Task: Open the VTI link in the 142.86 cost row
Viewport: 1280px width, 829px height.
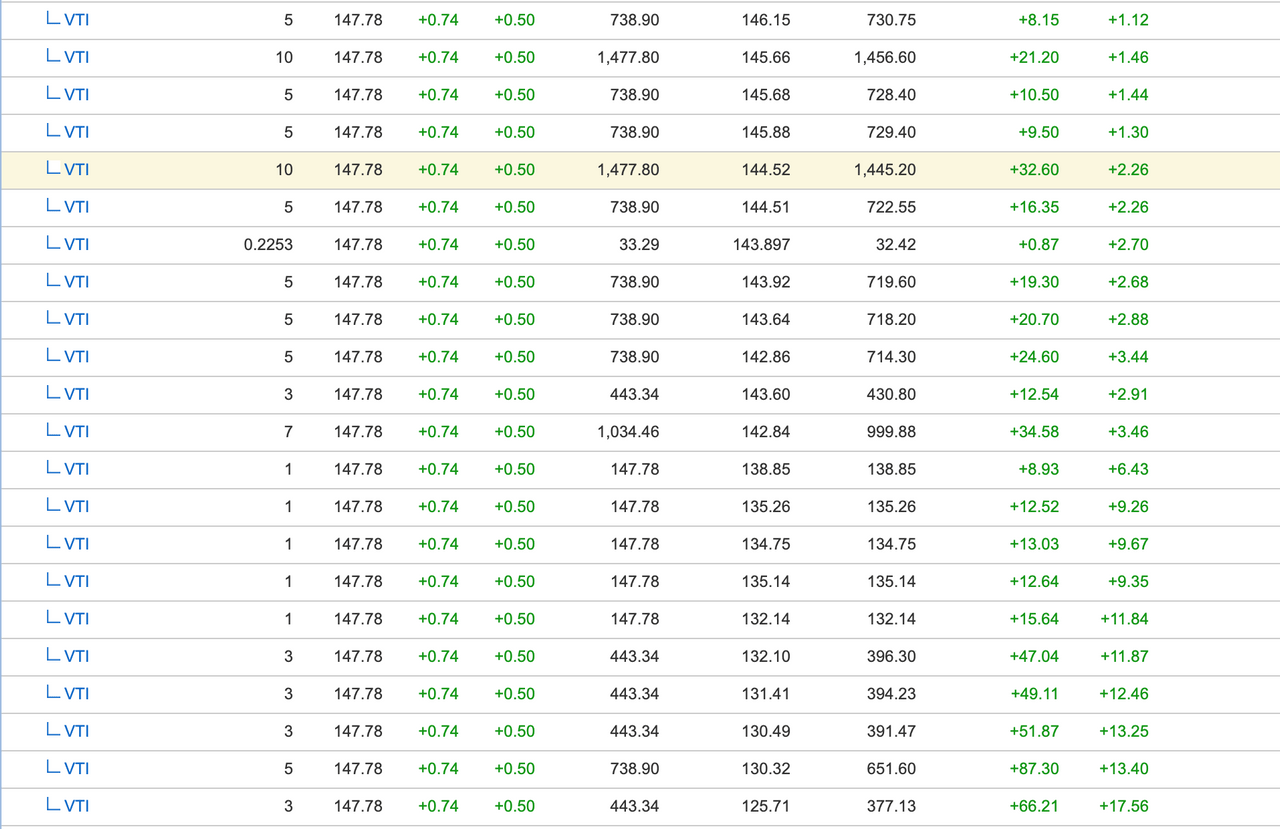Action: [76, 357]
